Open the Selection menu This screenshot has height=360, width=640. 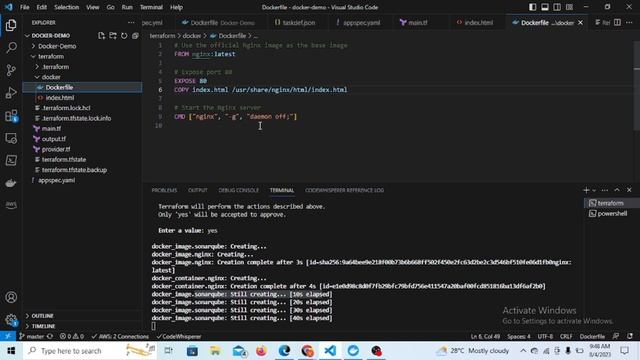coord(67,7)
